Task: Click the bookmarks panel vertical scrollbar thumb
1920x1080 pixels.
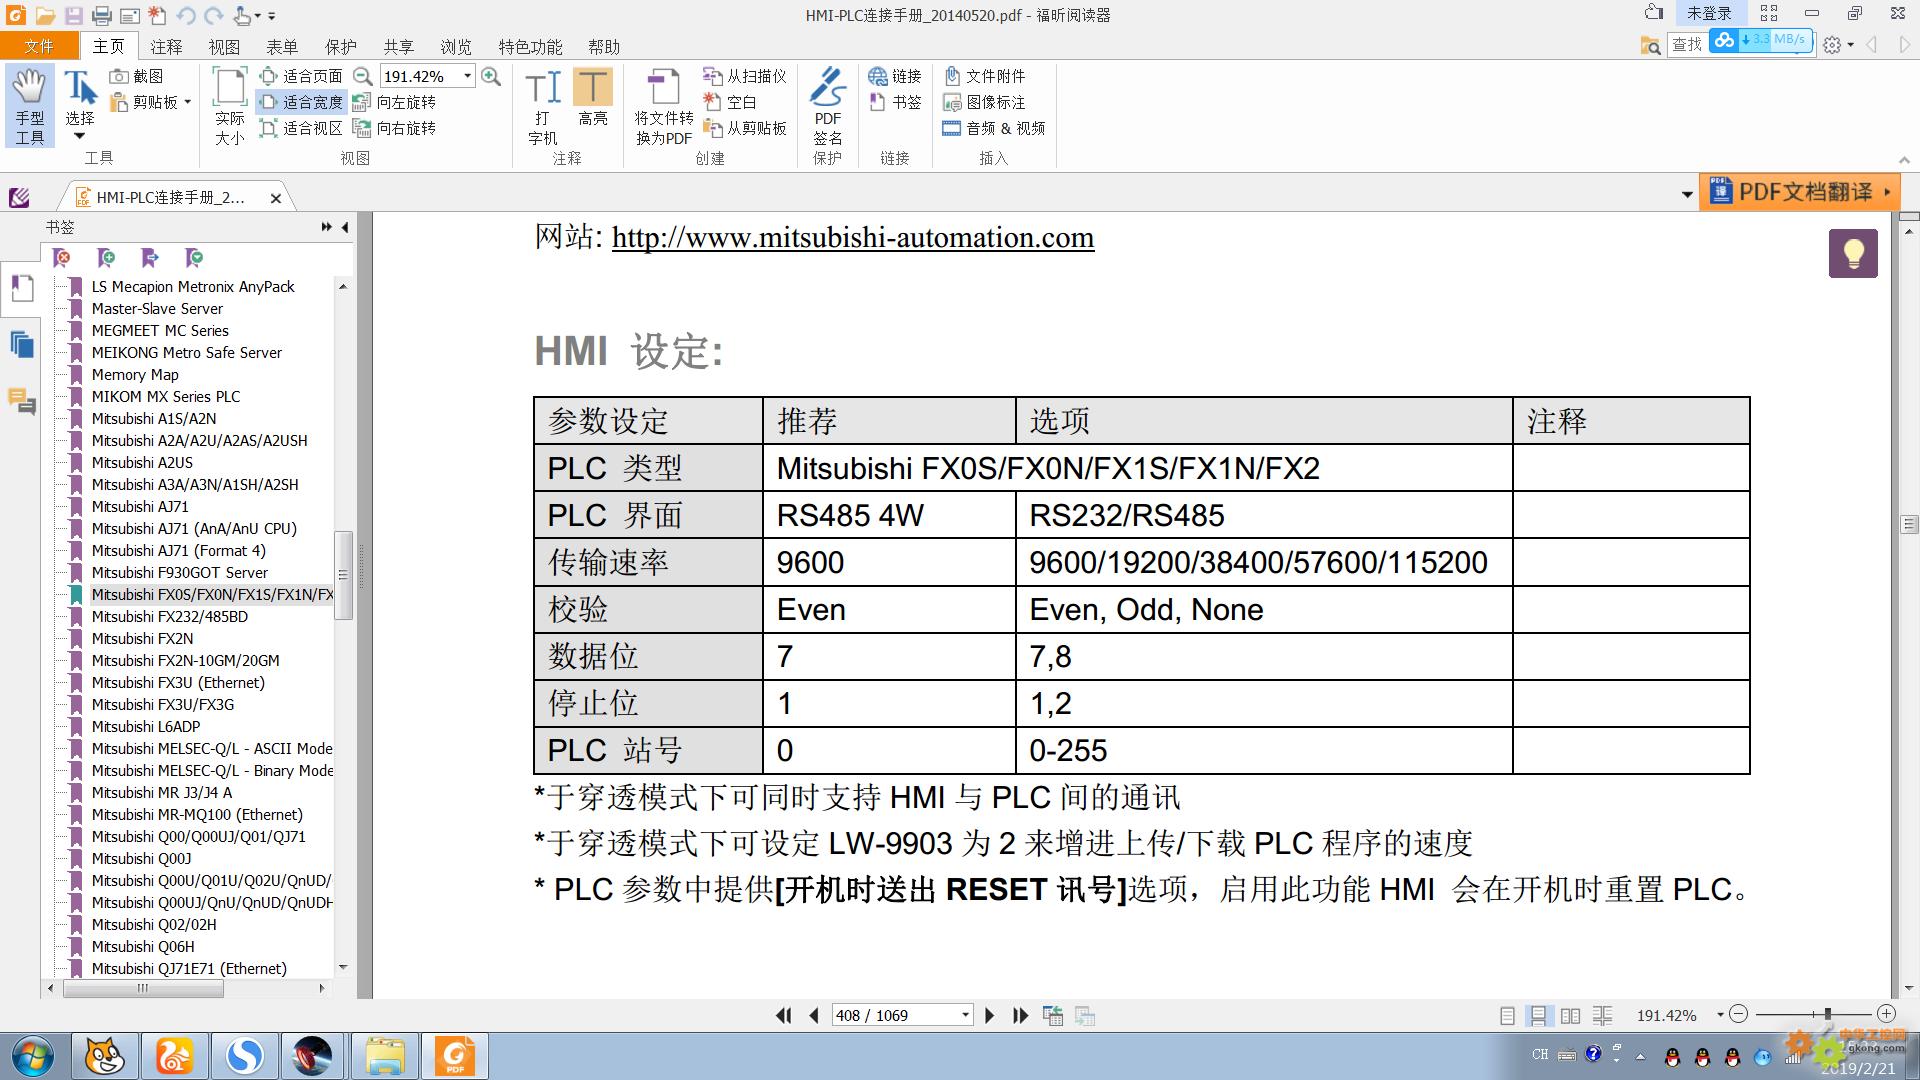Action: click(x=343, y=575)
